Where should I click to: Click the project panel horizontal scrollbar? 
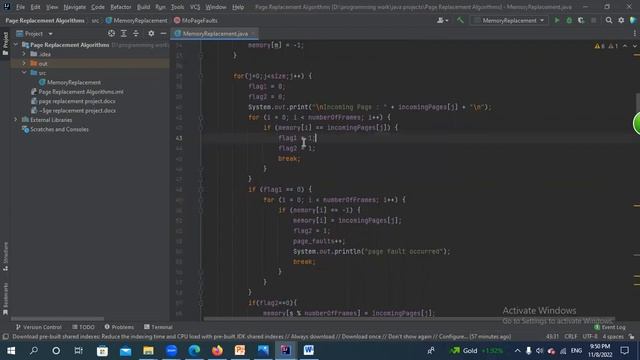(x=57, y=318)
